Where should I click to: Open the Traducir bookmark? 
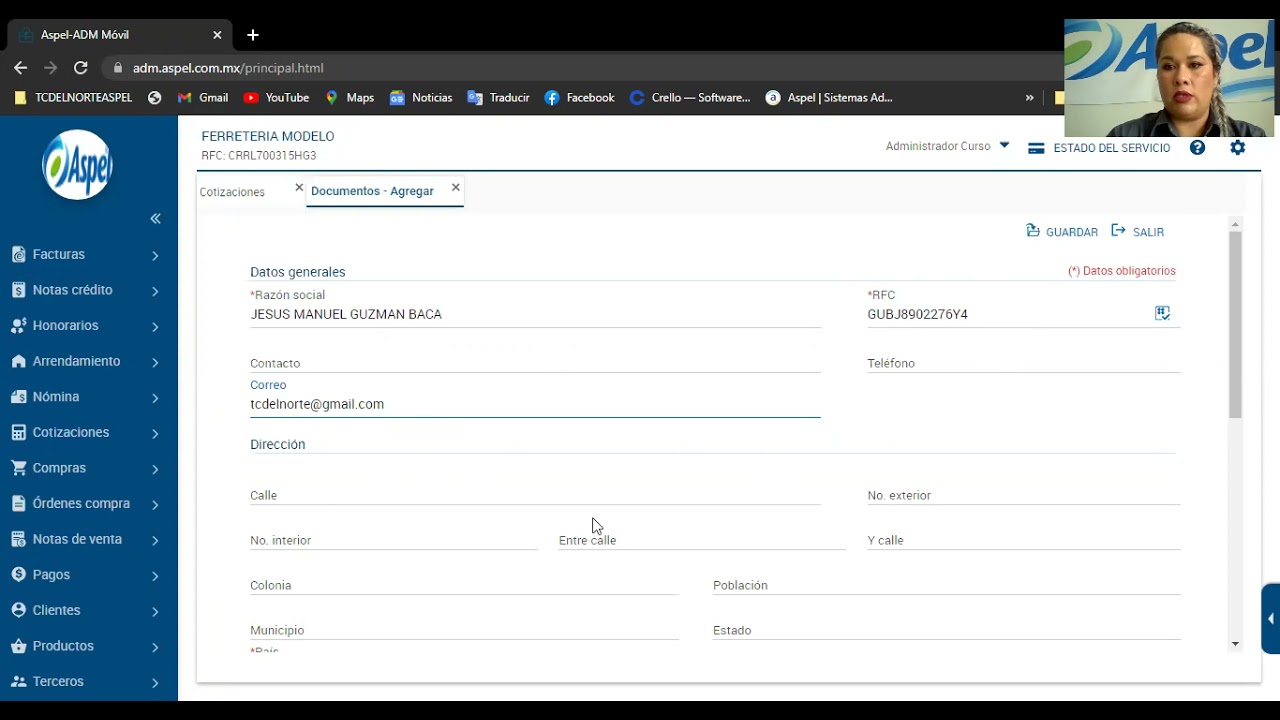[498, 98]
